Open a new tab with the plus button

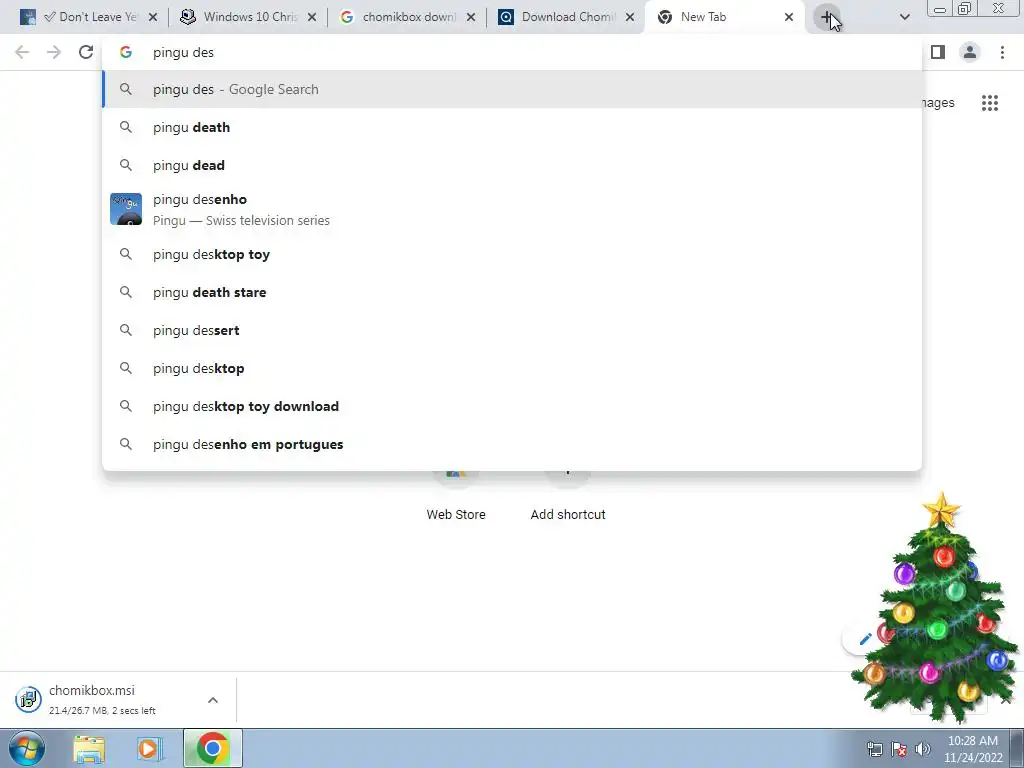click(827, 18)
